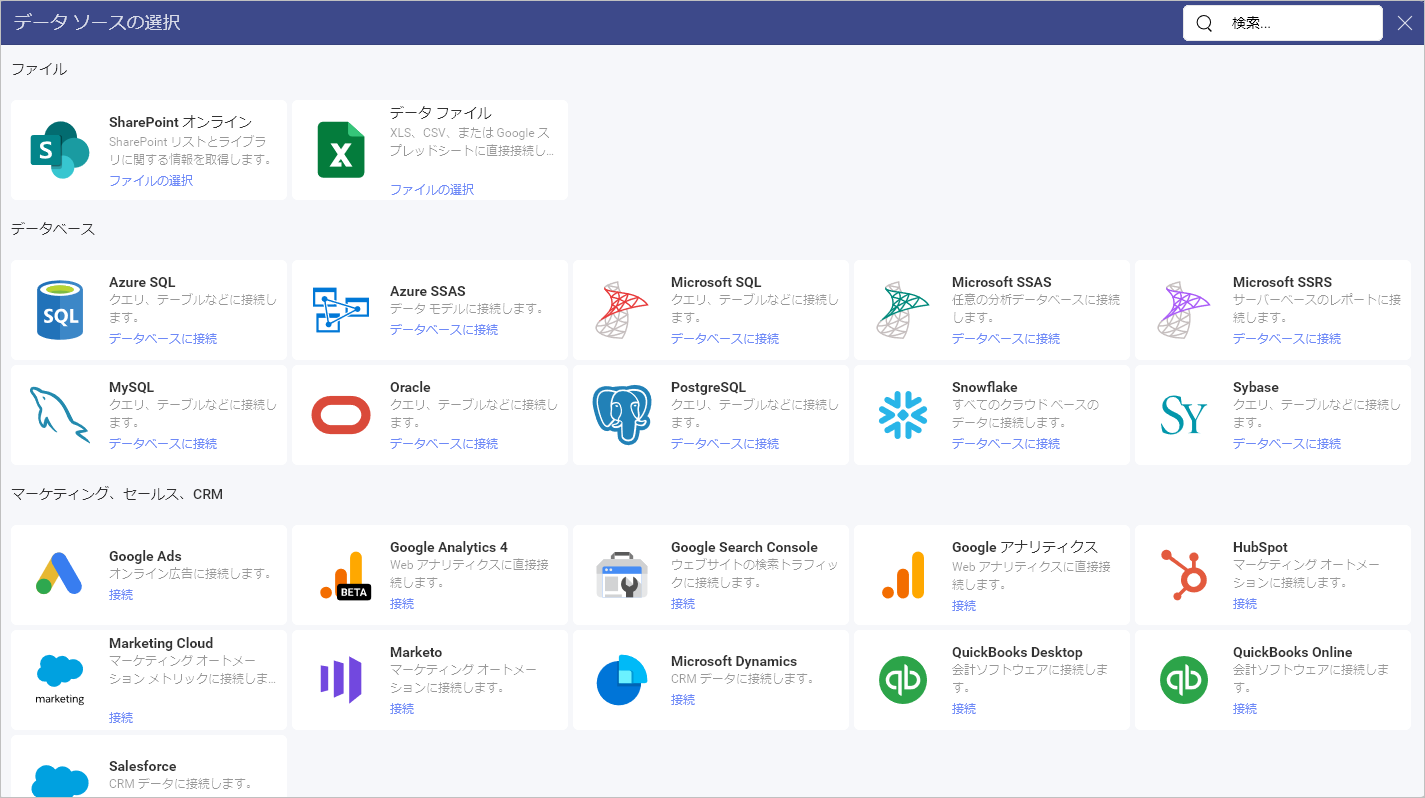Click 接続 link under Marketo
This screenshot has height=798, width=1425.
tap(402, 709)
